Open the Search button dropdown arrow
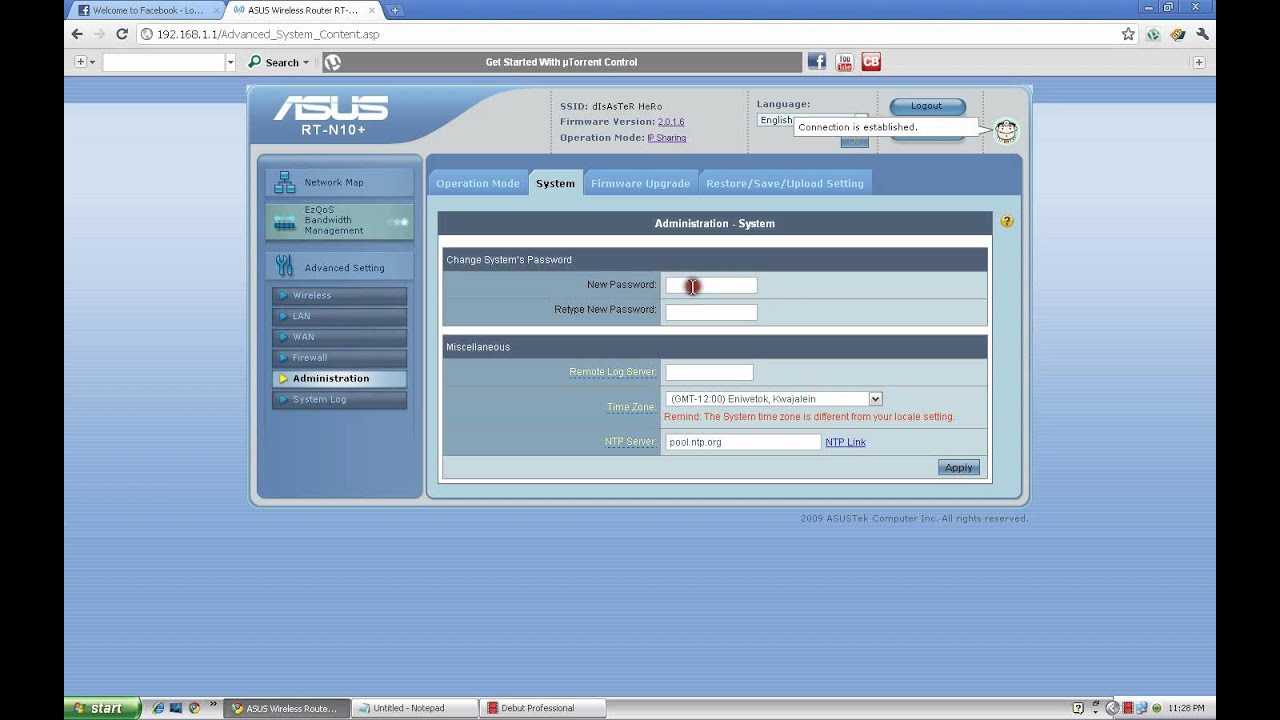 (306, 62)
